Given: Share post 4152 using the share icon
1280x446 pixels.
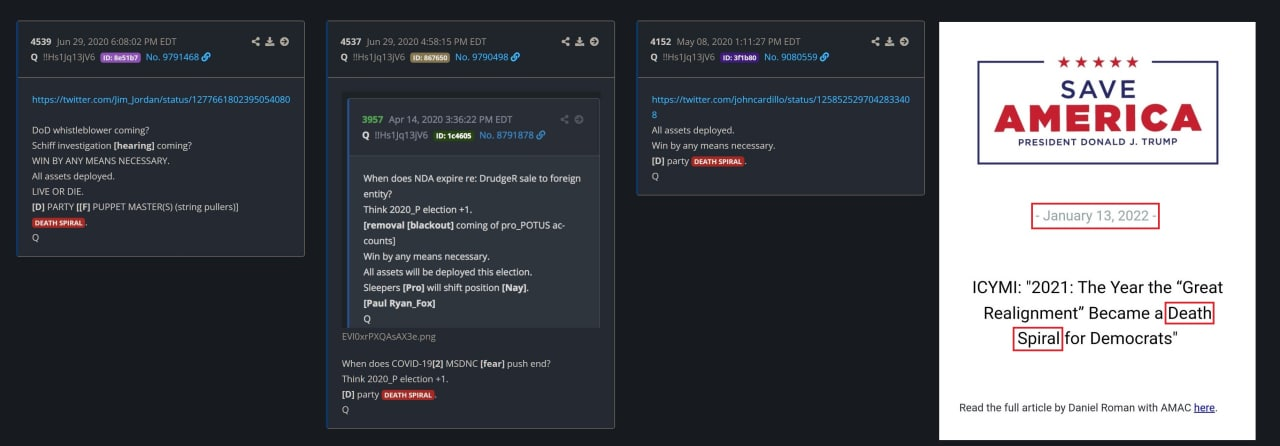Looking at the screenshot, I should click(876, 42).
